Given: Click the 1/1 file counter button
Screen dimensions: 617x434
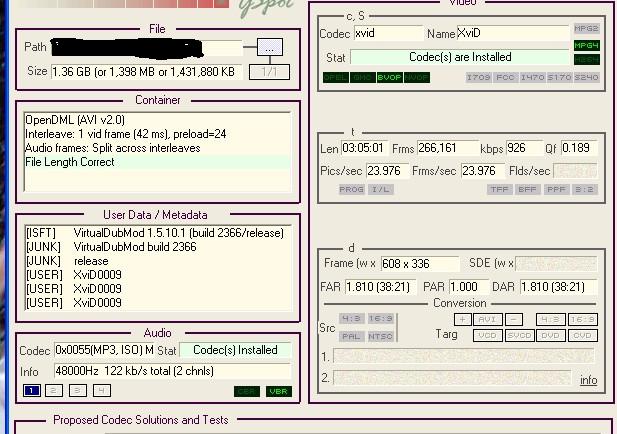Looking at the screenshot, I should (x=270, y=72).
